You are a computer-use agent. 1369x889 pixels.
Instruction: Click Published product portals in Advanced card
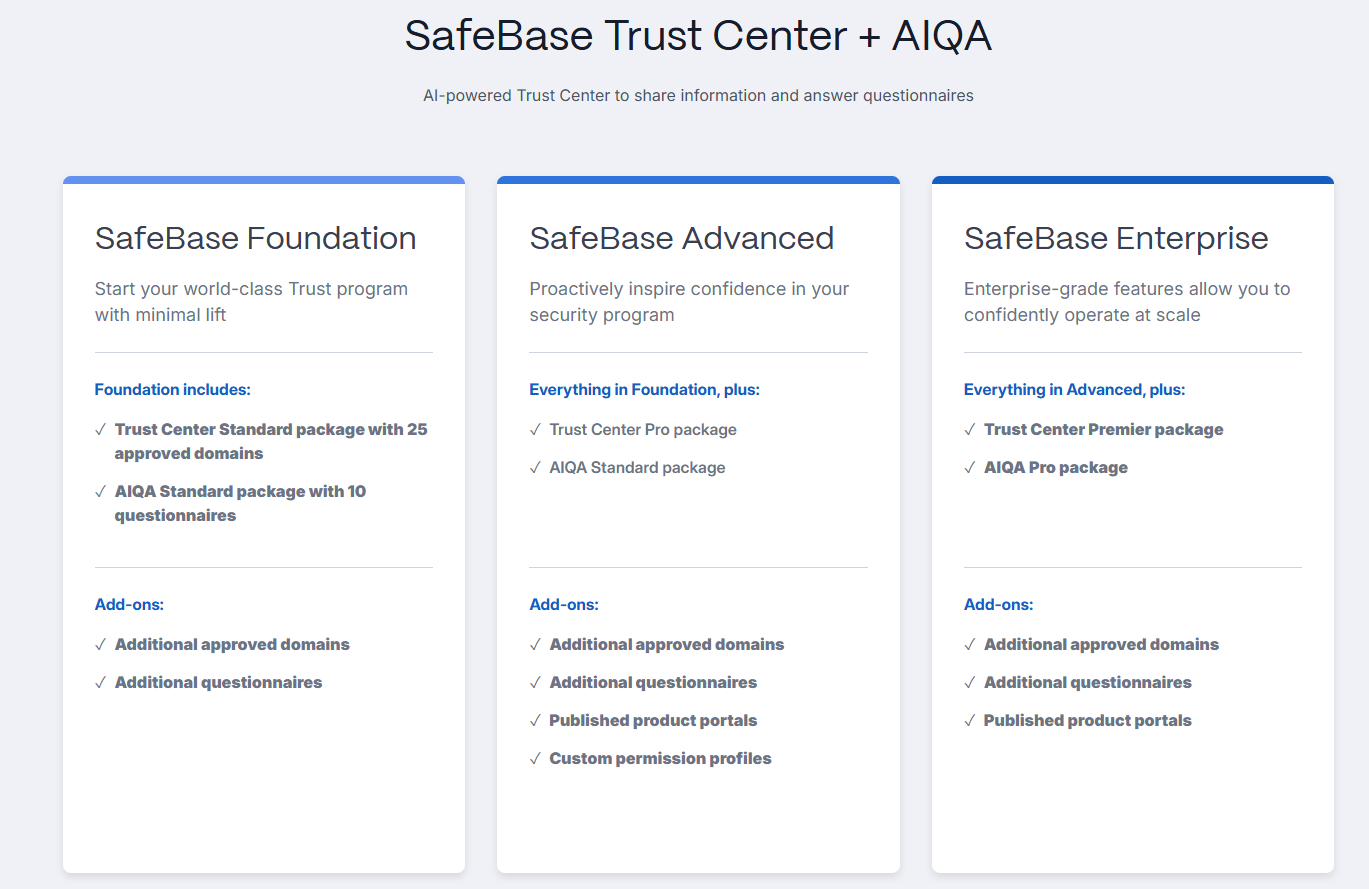tap(653, 721)
